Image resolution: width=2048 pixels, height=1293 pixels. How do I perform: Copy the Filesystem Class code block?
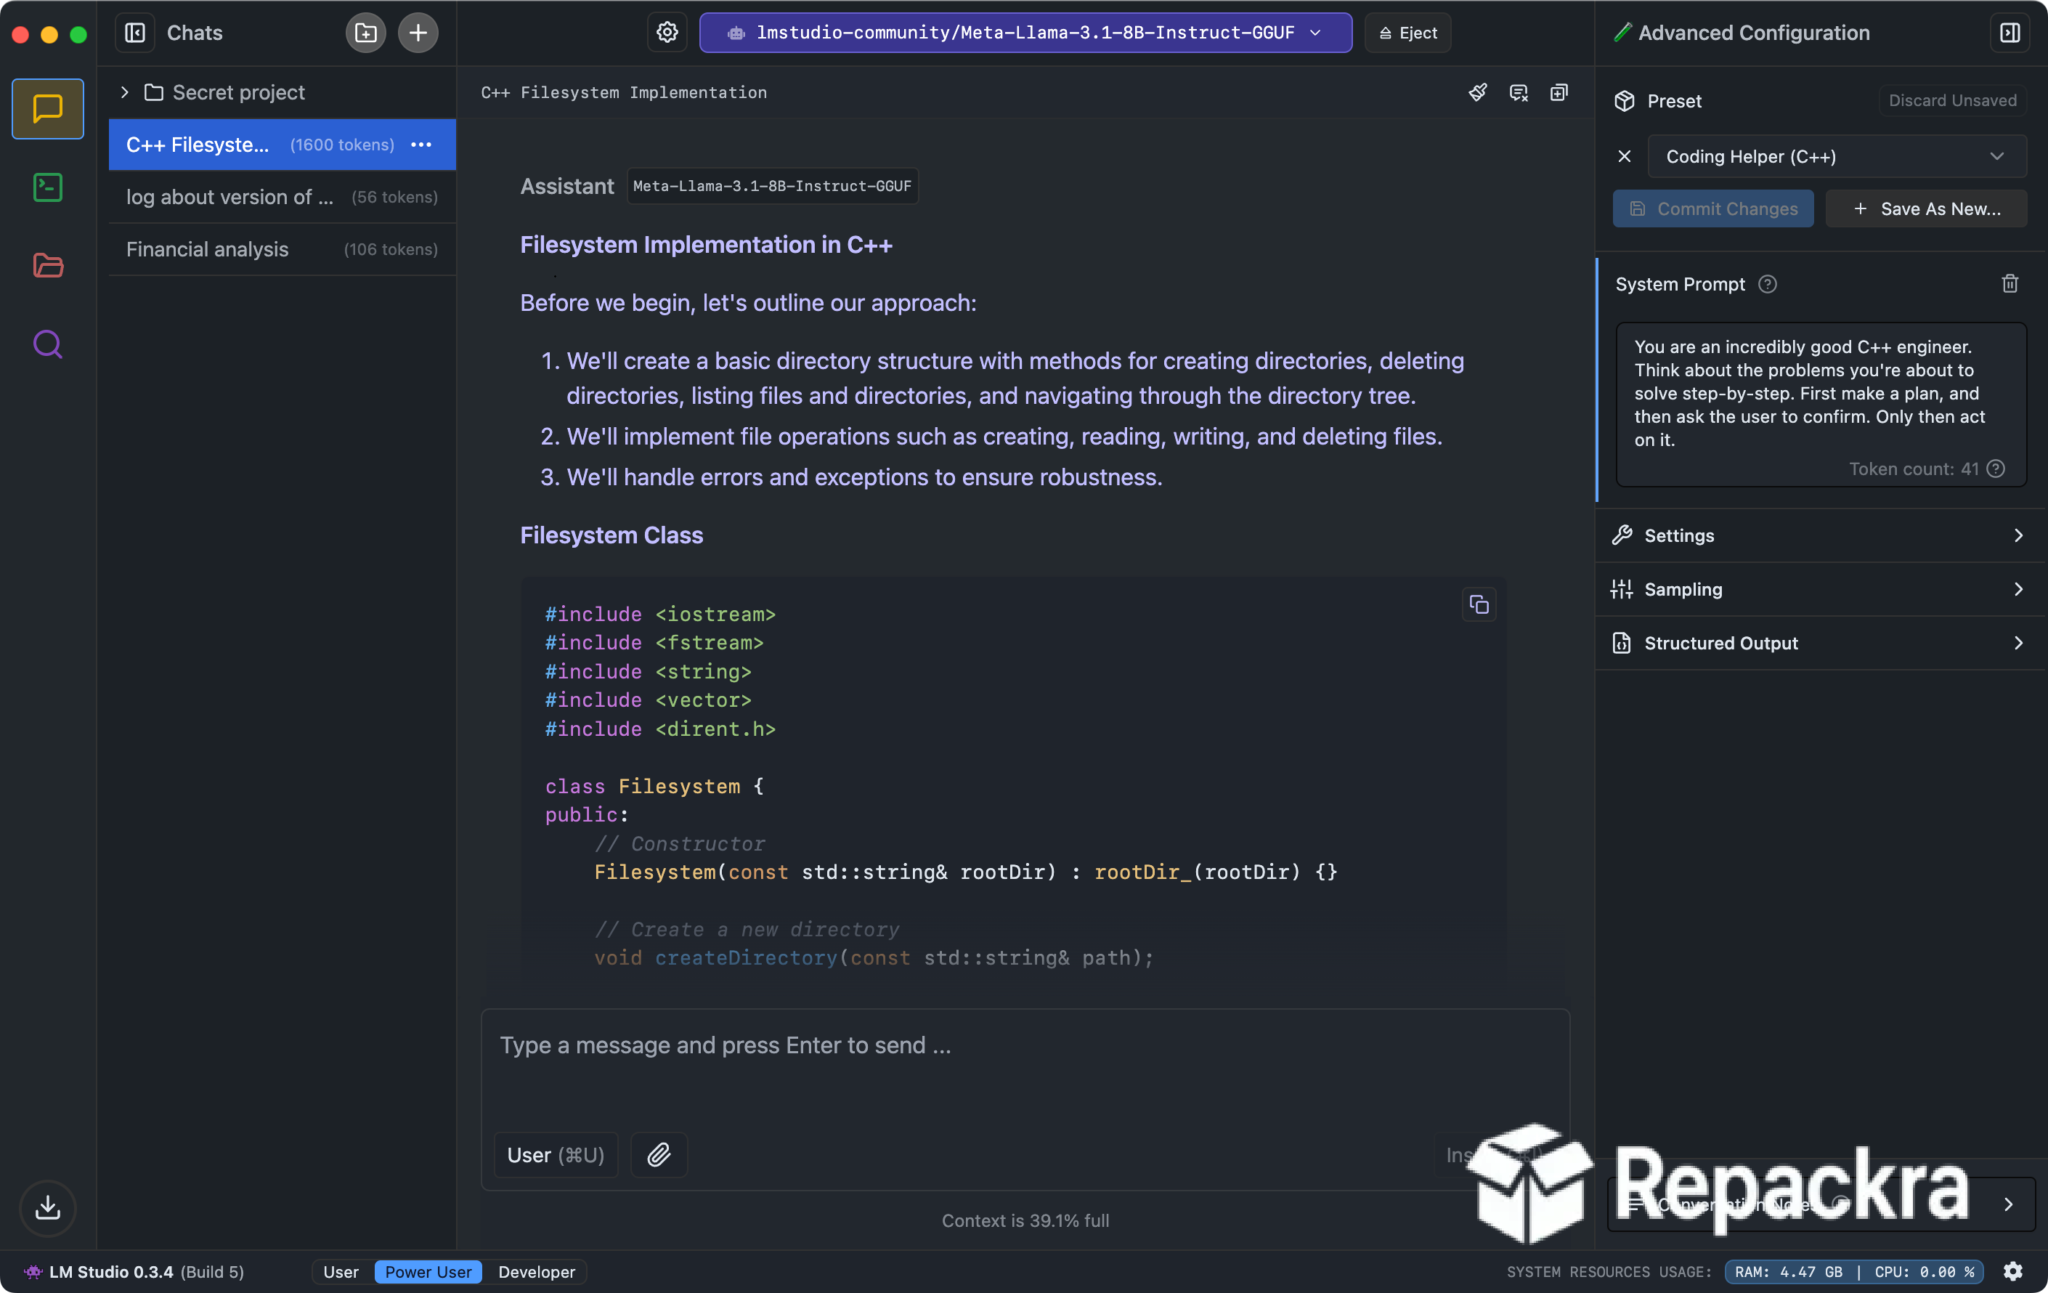tap(1479, 604)
